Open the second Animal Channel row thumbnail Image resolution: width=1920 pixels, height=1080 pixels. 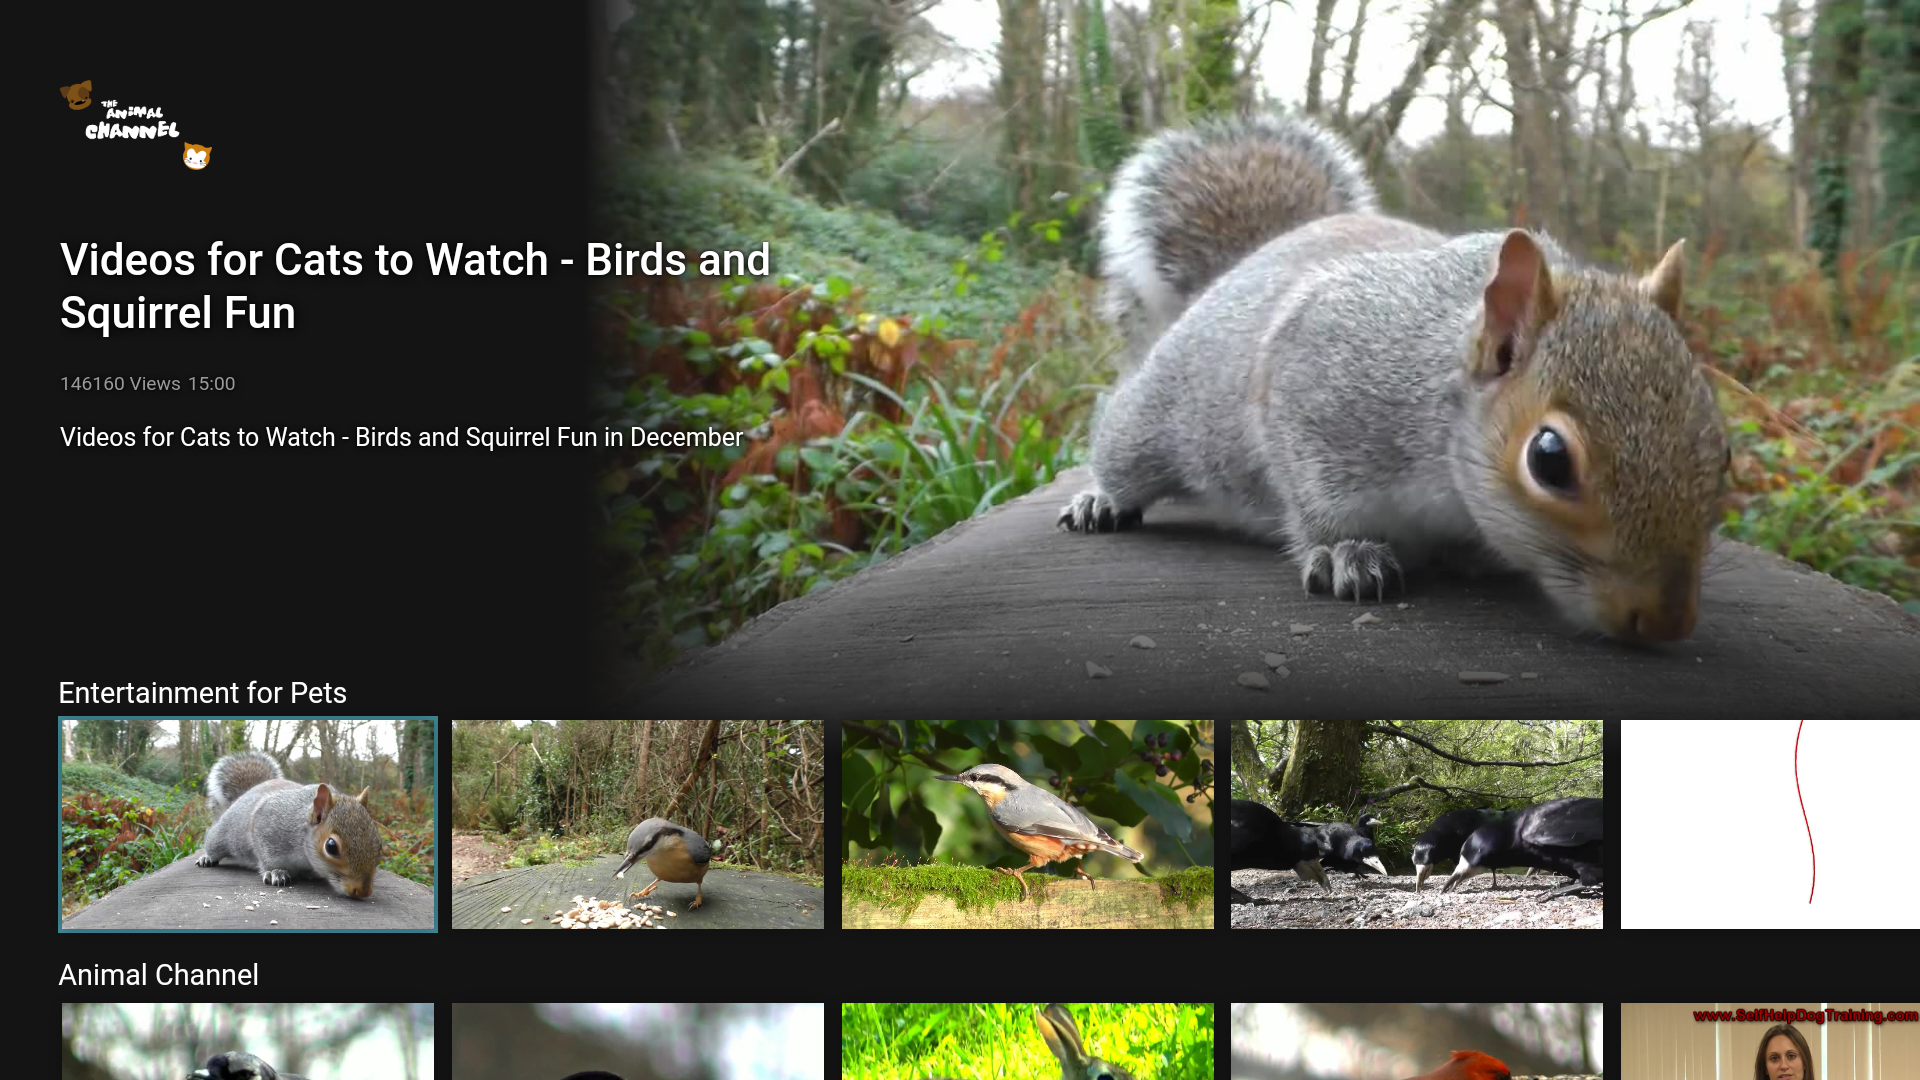click(x=638, y=1041)
